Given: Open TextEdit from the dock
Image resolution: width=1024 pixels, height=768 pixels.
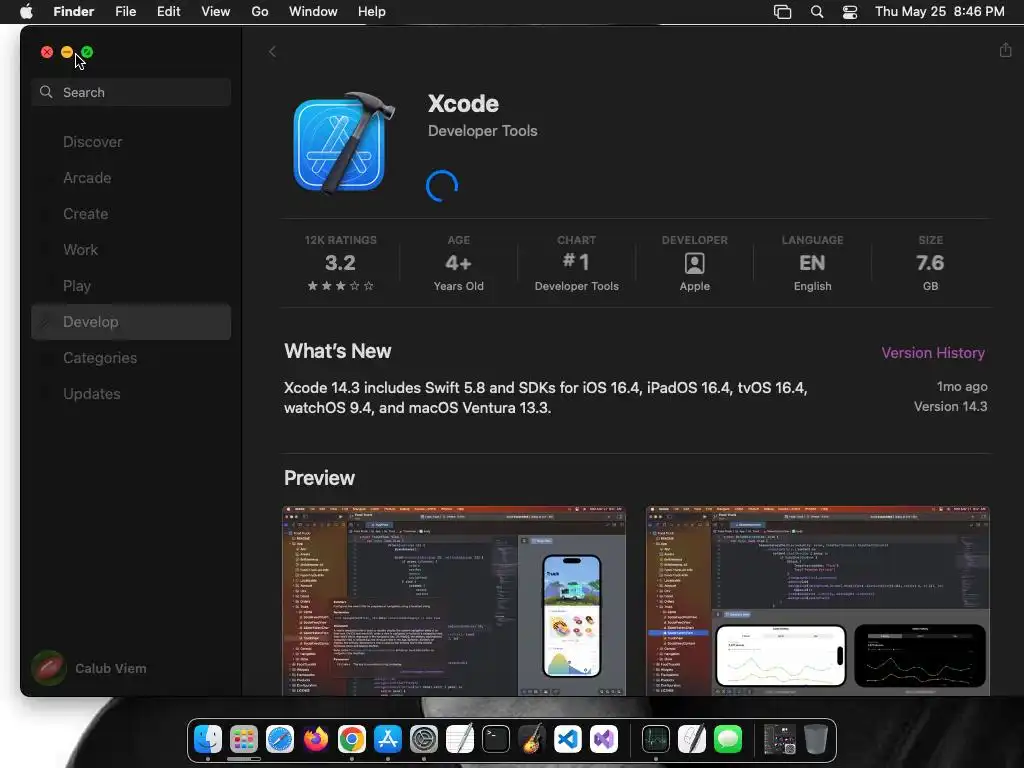Looking at the screenshot, I should pyautogui.click(x=460, y=739).
